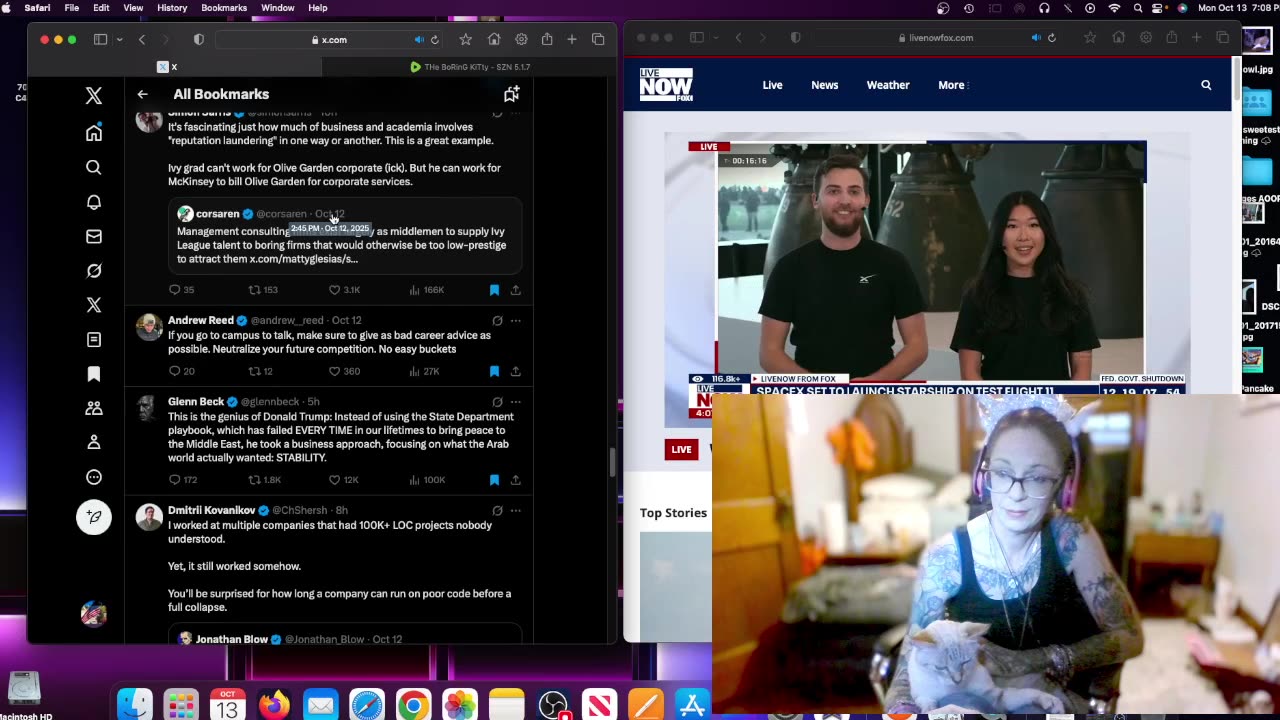Open Dmitrii Kovanikov's profile link

pyautogui.click(x=212, y=511)
